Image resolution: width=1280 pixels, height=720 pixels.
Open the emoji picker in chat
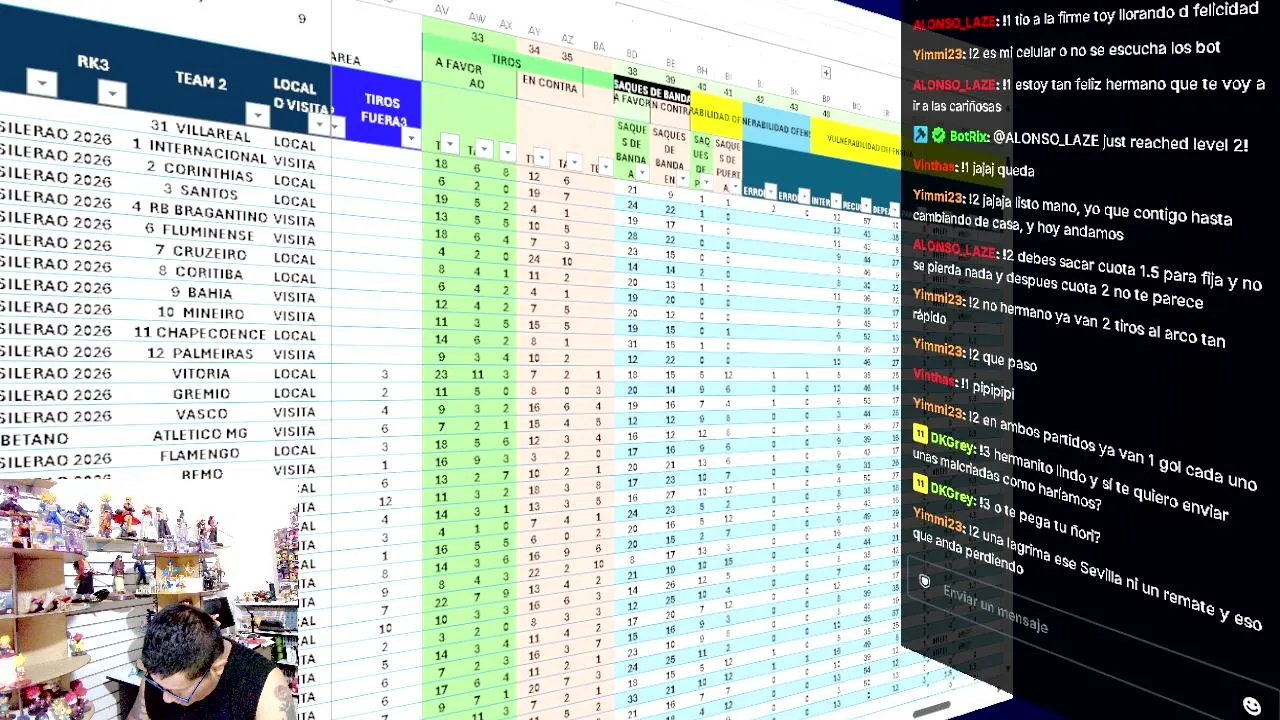point(1251,706)
